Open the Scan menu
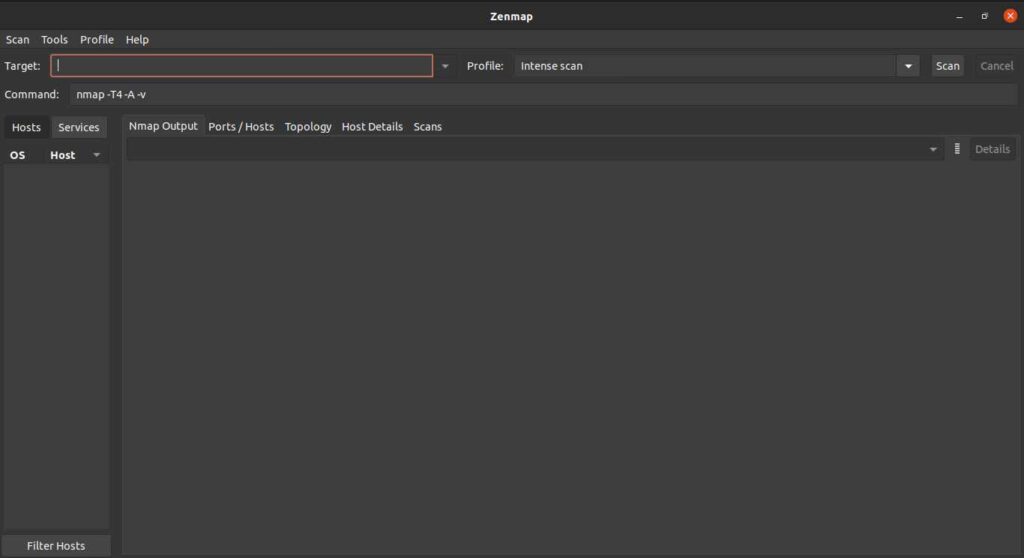This screenshot has height=558, width=1024. pos(18,40)
